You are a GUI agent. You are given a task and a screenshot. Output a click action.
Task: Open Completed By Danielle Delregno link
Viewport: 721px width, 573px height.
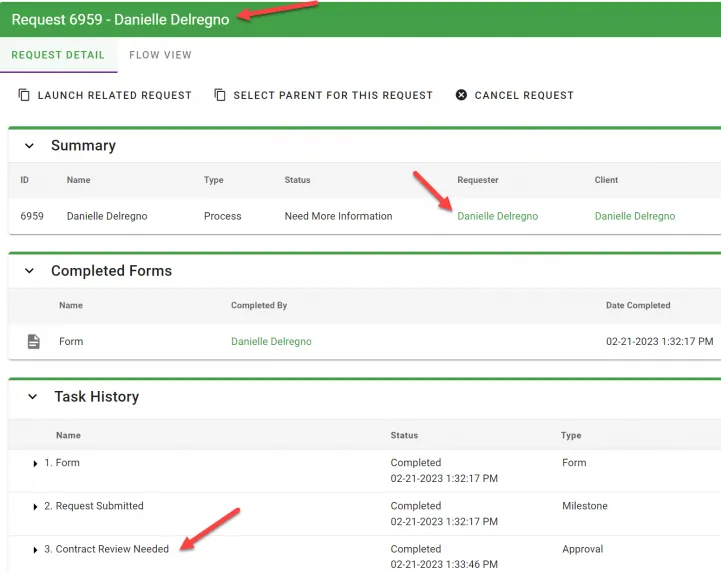pos(271,342)
